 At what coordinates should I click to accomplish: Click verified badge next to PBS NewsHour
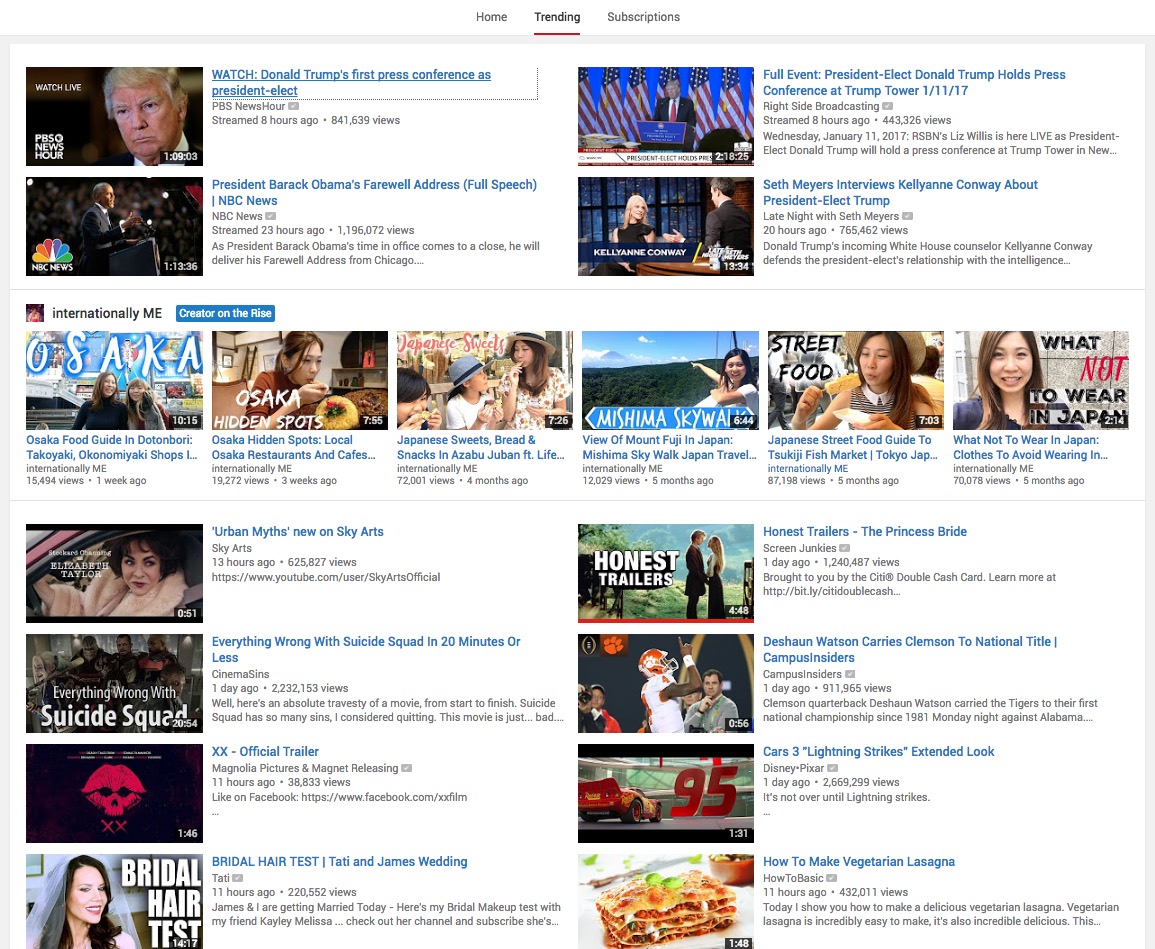pyautogui.click(x=294, y=106)
